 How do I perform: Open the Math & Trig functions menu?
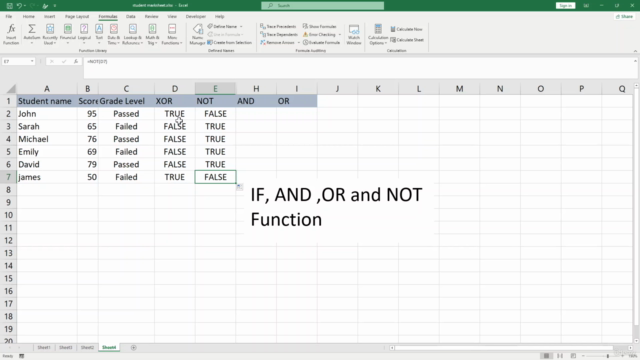[x=152, y=34]
